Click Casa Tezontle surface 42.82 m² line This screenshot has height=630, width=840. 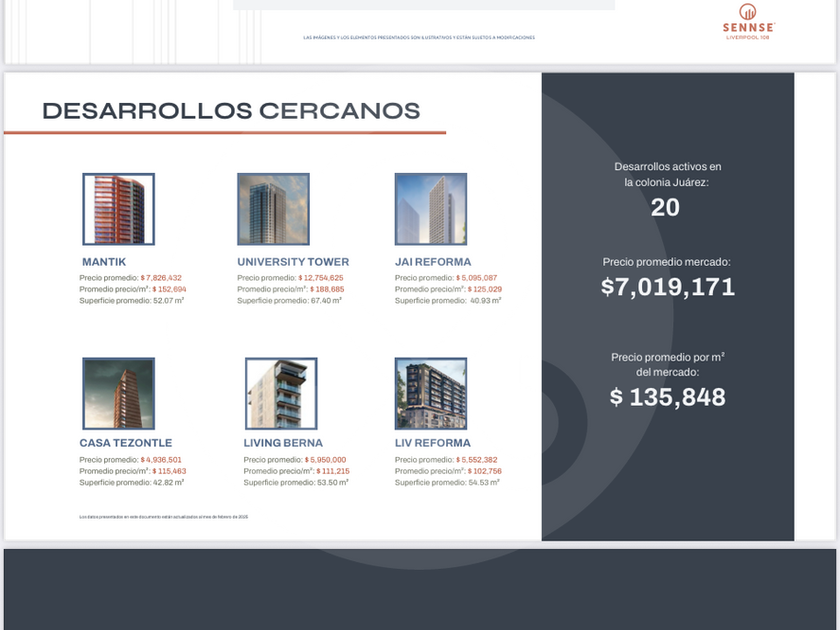coord(132,483)
